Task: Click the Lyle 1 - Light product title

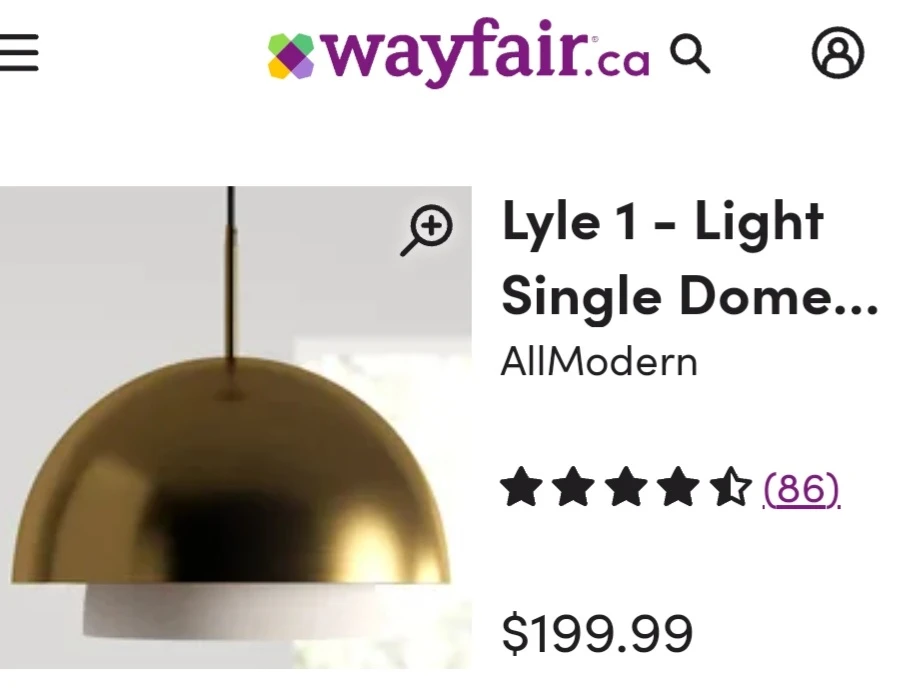Action: 662,223
